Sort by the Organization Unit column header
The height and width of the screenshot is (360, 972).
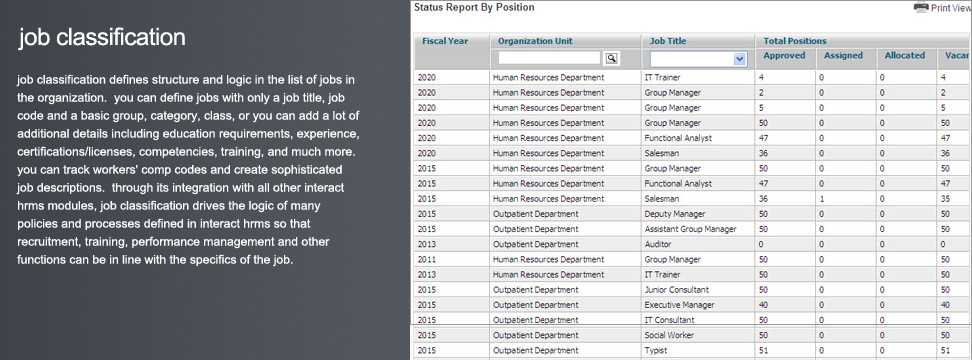535,41
